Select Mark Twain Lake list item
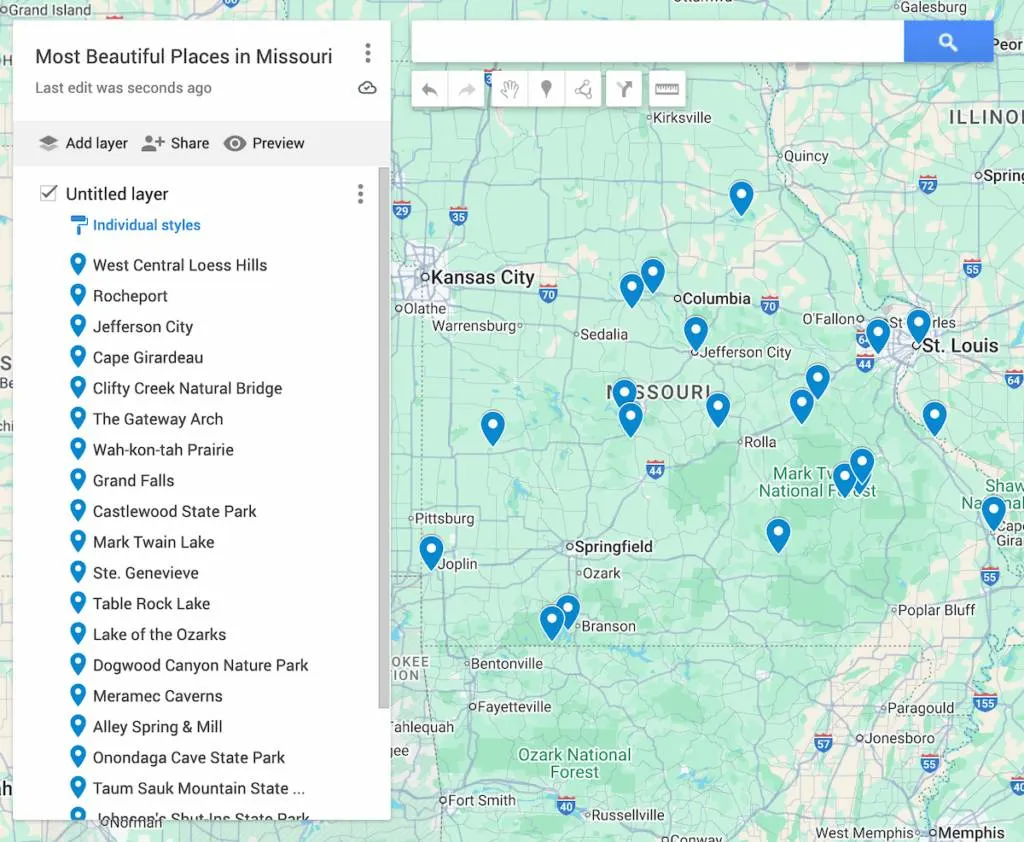 click(153, 542)
